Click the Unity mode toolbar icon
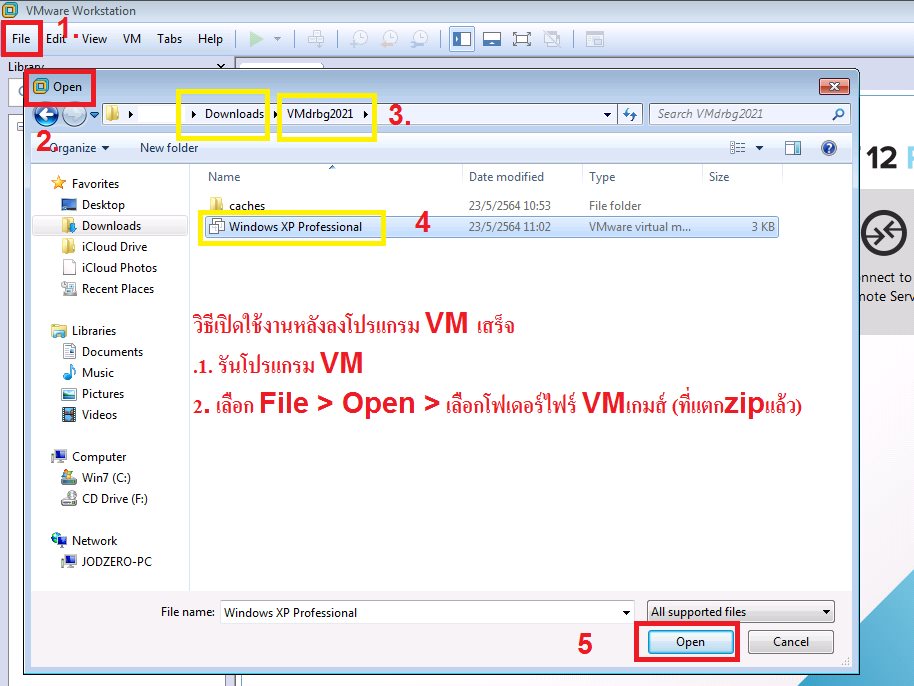 (552, 39)
